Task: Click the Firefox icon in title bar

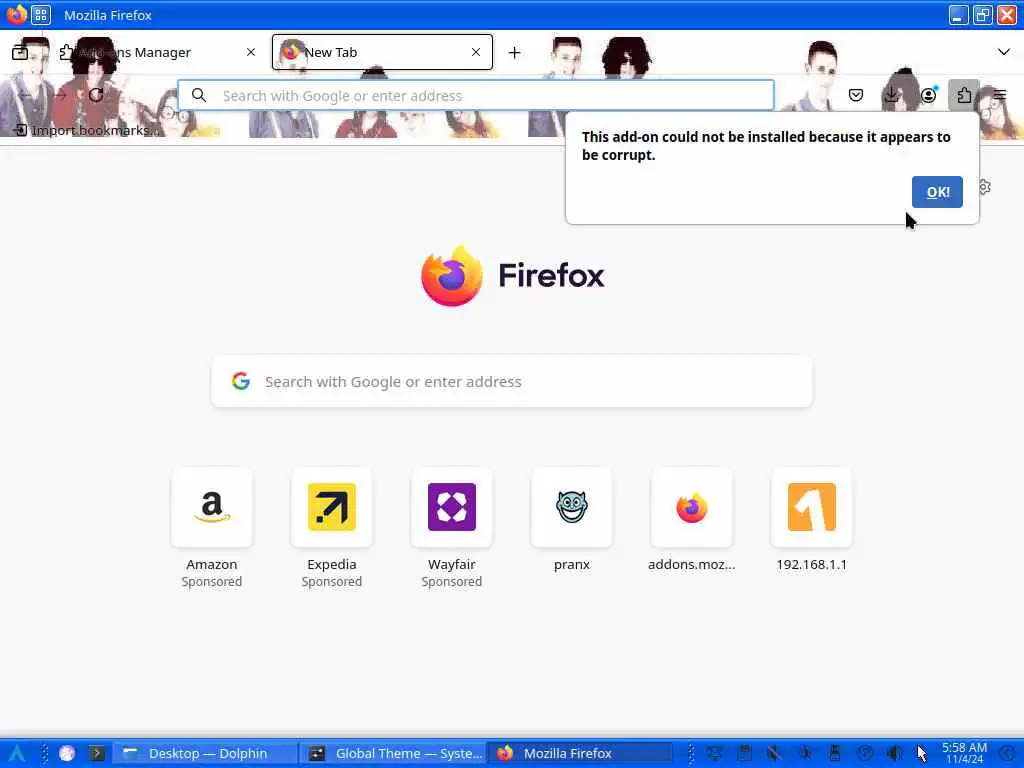Action: (16, 14)
